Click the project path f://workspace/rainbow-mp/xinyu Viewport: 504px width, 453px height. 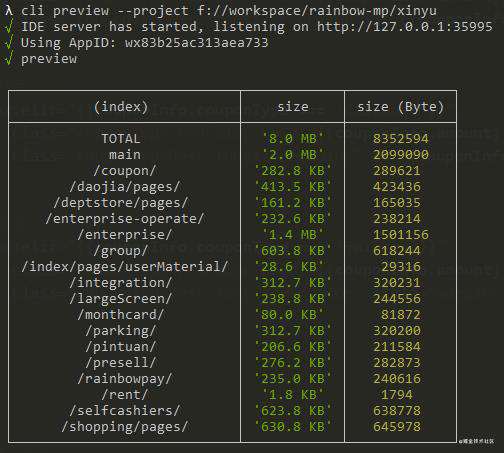[317, 10]
